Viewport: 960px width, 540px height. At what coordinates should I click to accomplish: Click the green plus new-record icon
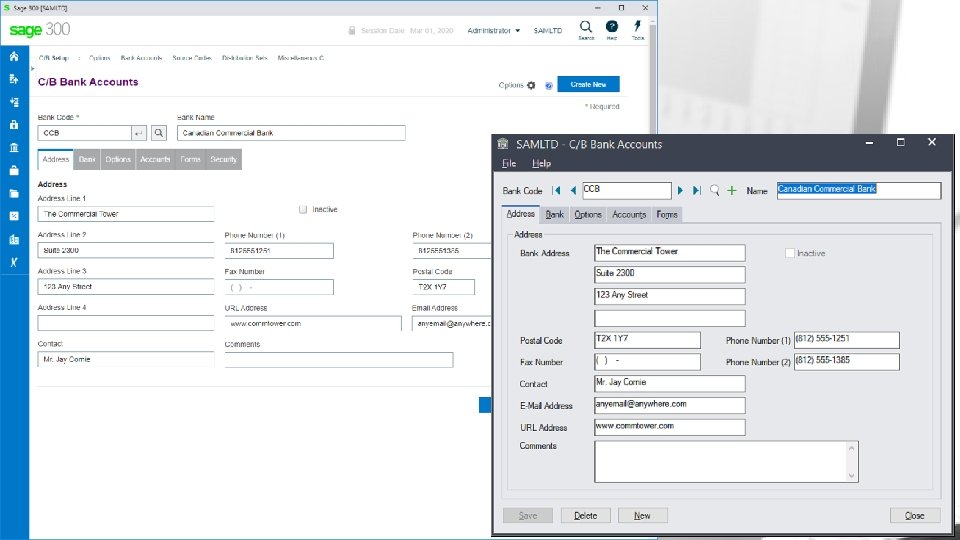(732, 190)
